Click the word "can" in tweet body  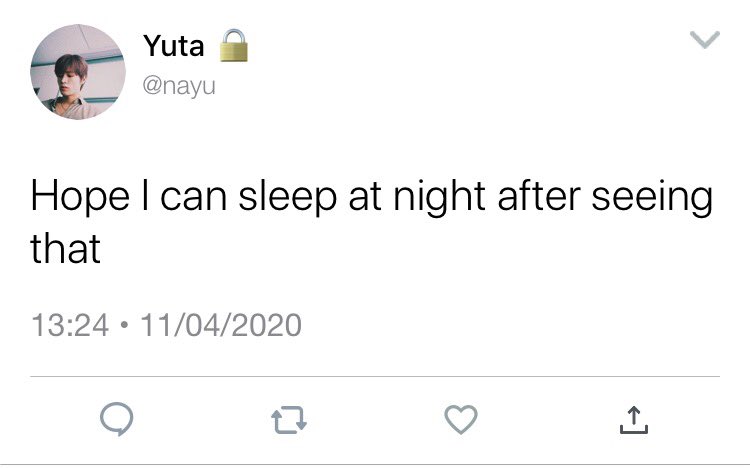(193, 199)
